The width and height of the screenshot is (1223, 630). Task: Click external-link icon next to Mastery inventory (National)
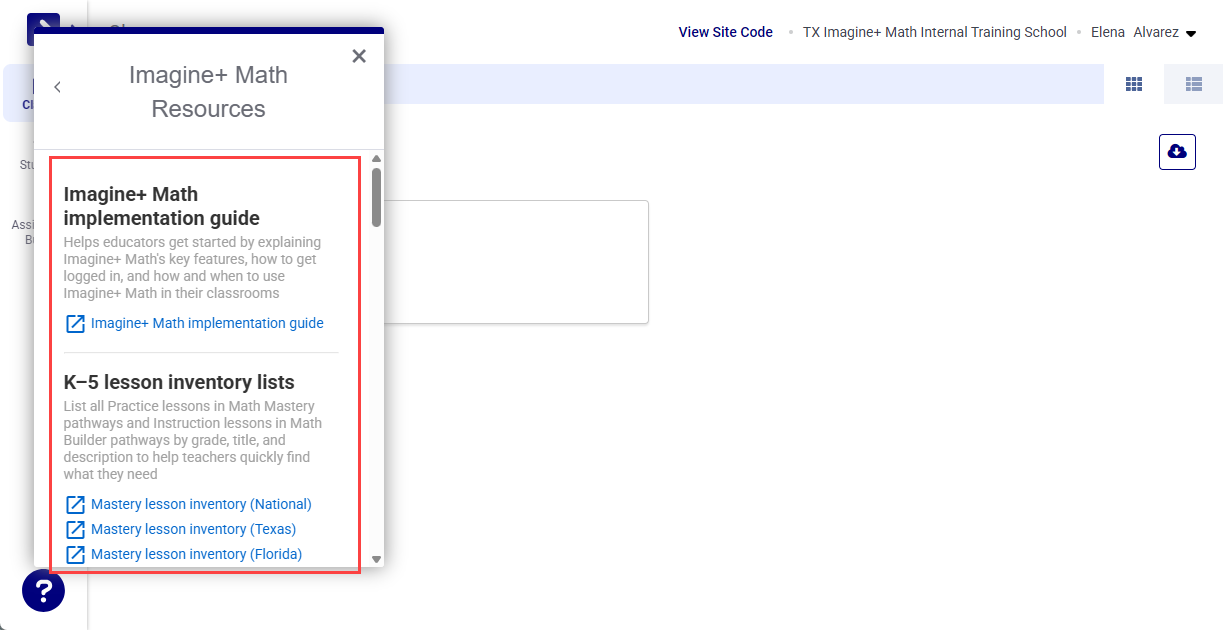click(x=75, y=505)
